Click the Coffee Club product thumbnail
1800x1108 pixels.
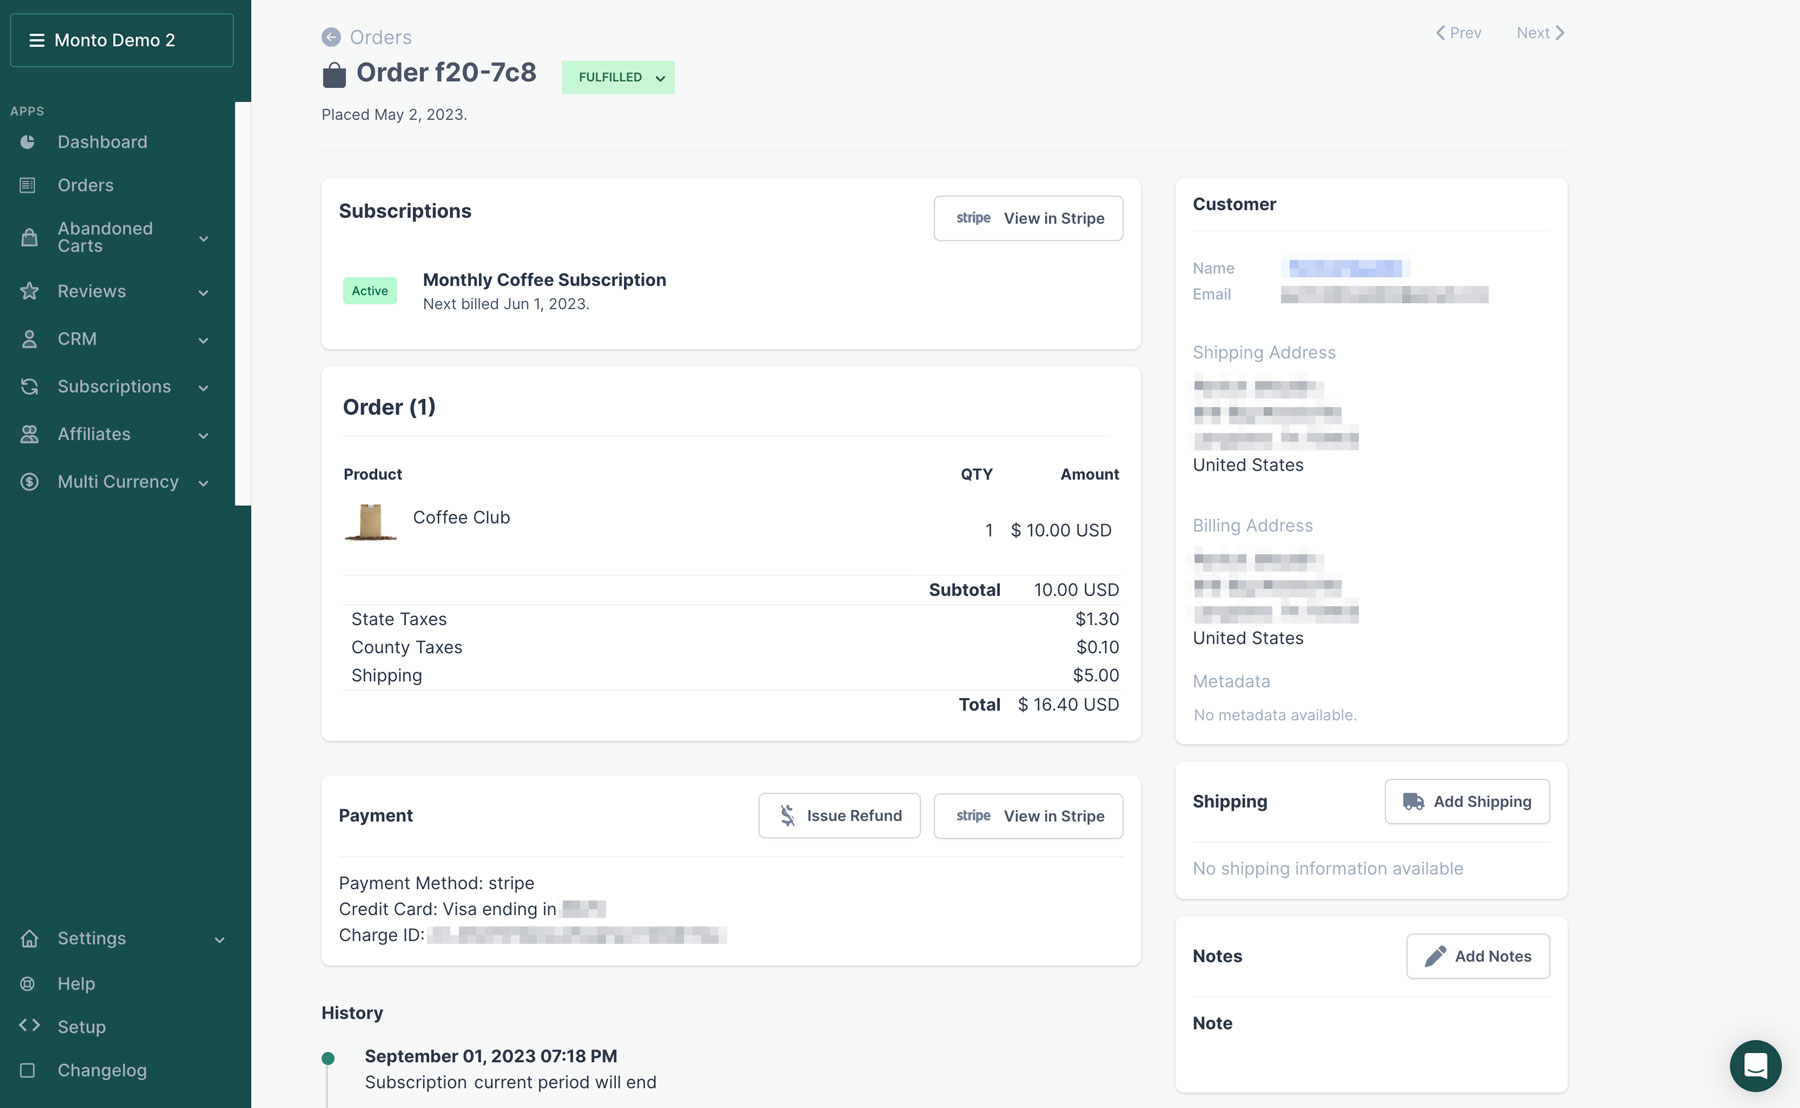pos(370,522)
